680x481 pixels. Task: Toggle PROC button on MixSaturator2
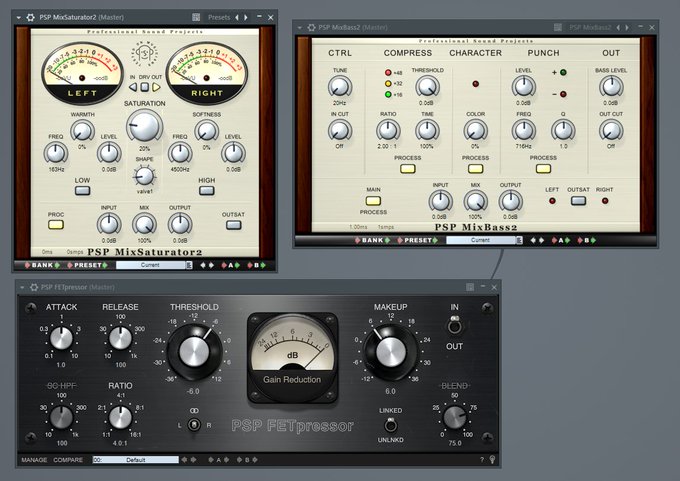(56, 225)
